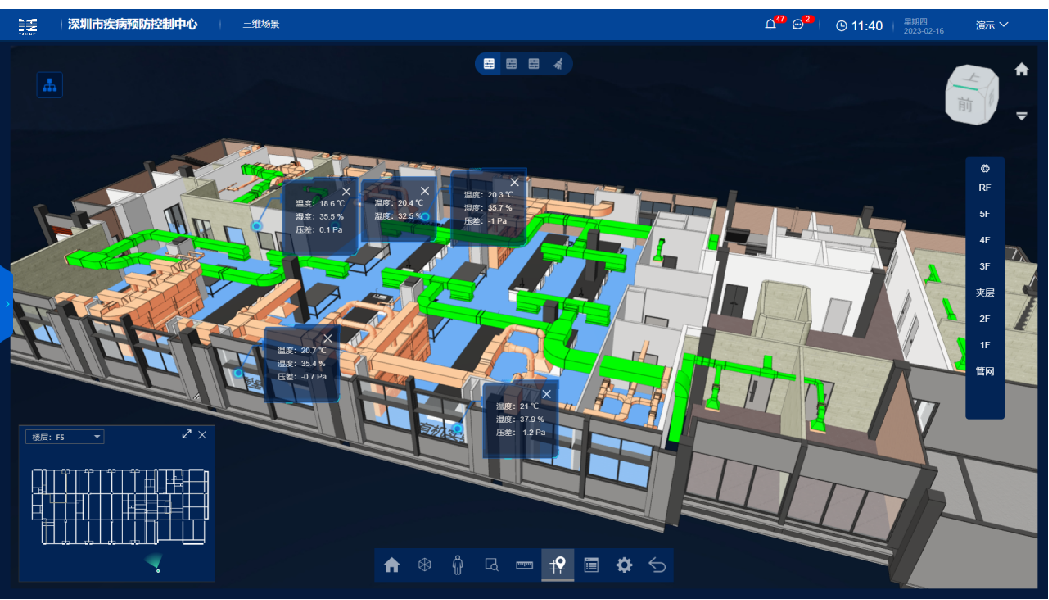Select the ruler measurement tool
The width and height of the screenshot is (1049, 600).
pyautogui.click(x=525, y=565)
